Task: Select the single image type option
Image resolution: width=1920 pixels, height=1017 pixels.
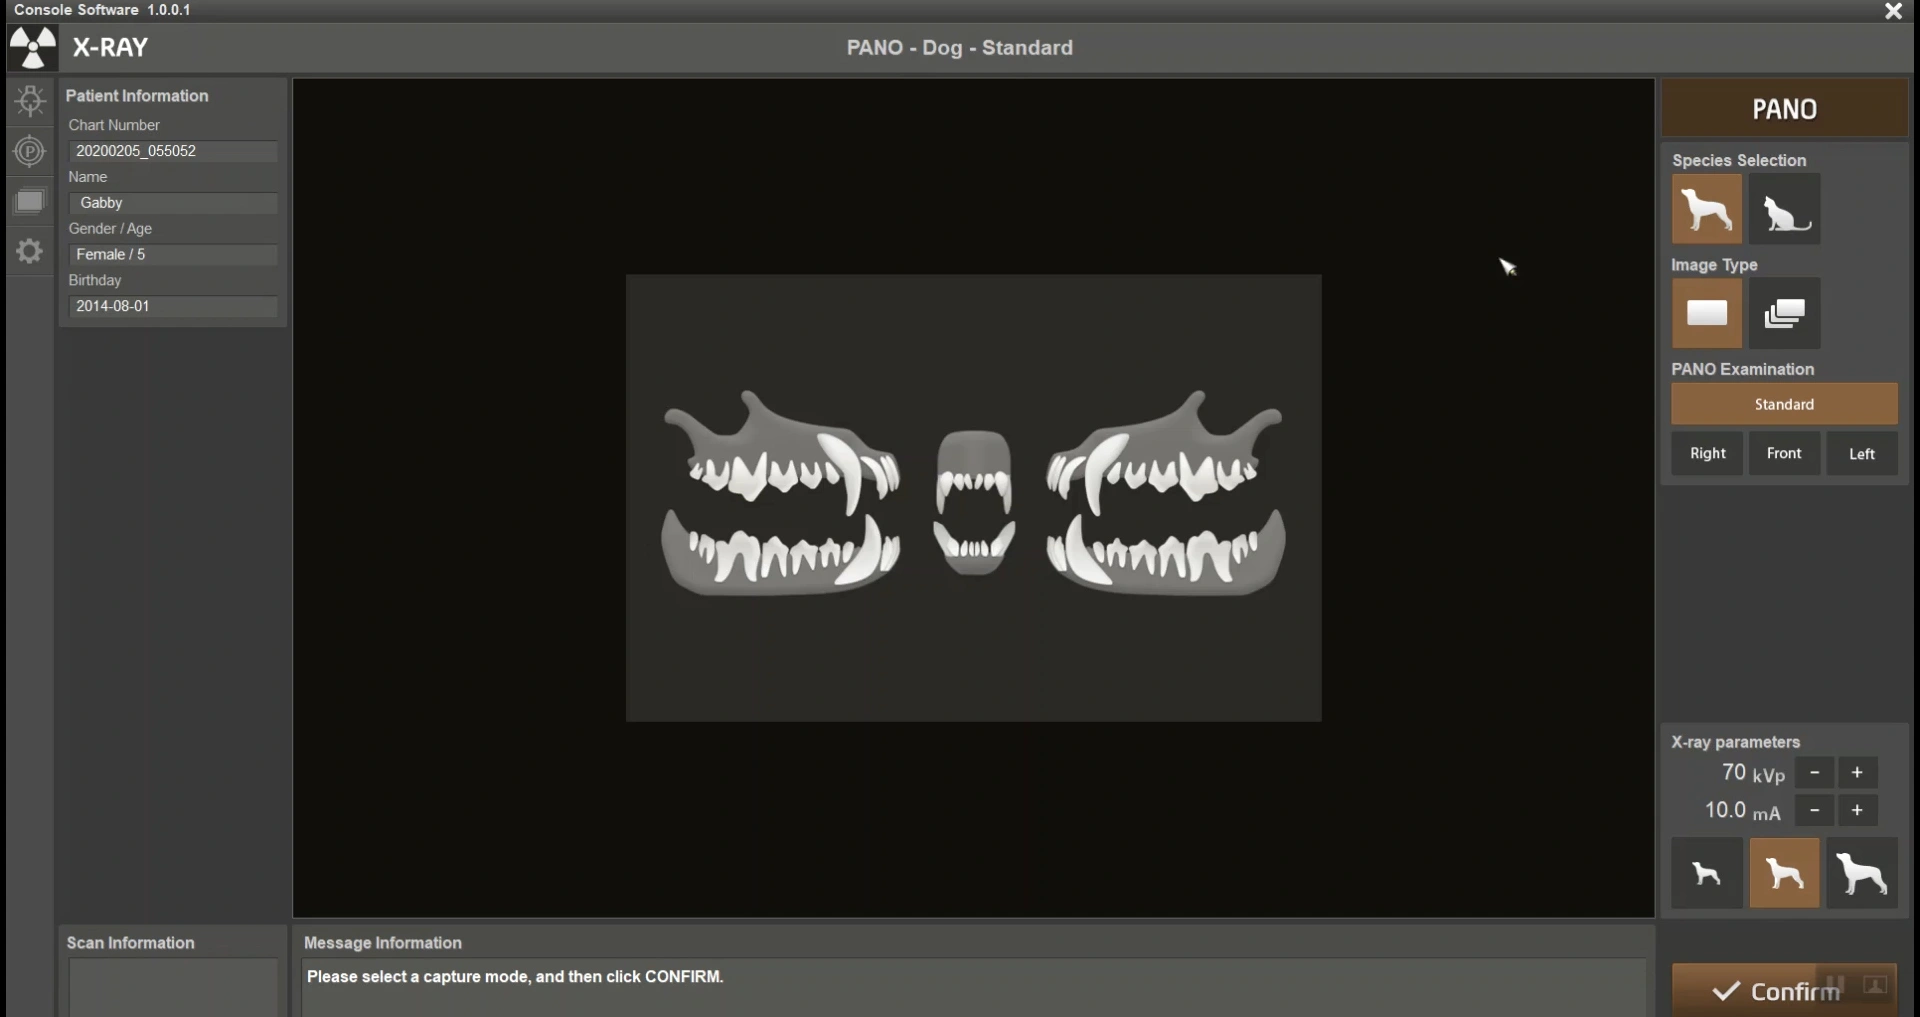Action: 1706,314
